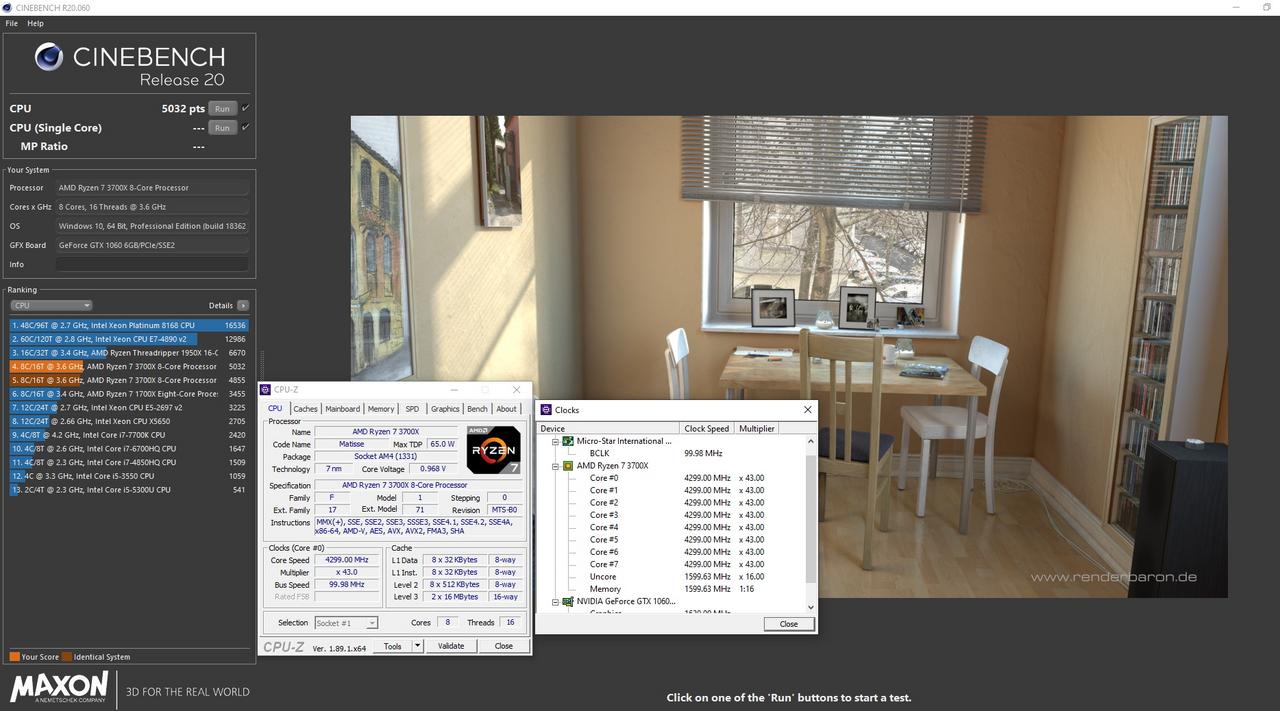Click the Clocks window title icon
The image size is (1280, 711).
[546, 410]
